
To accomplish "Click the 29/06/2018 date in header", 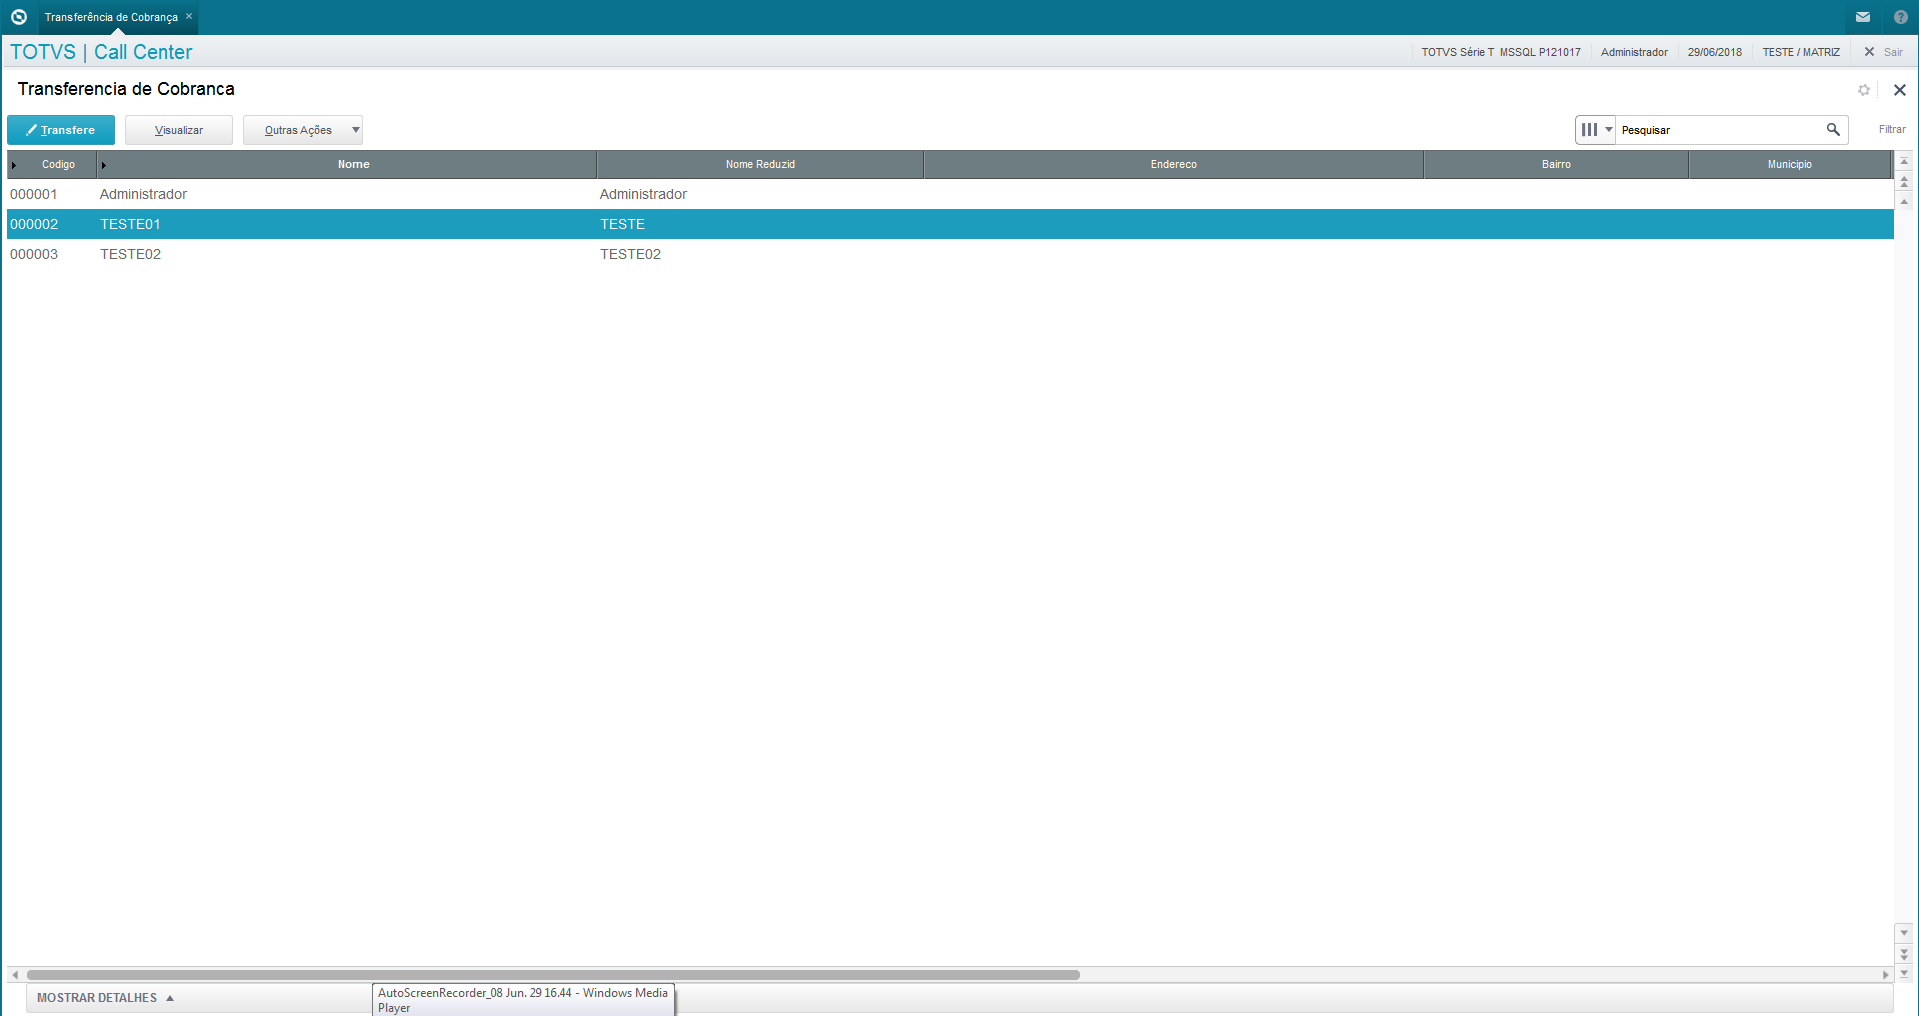I will 1715,52.
